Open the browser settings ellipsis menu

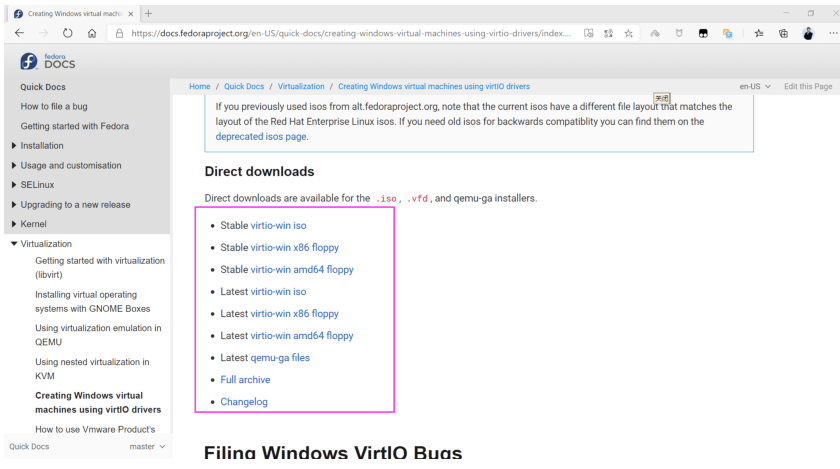(x=833, y=33)
